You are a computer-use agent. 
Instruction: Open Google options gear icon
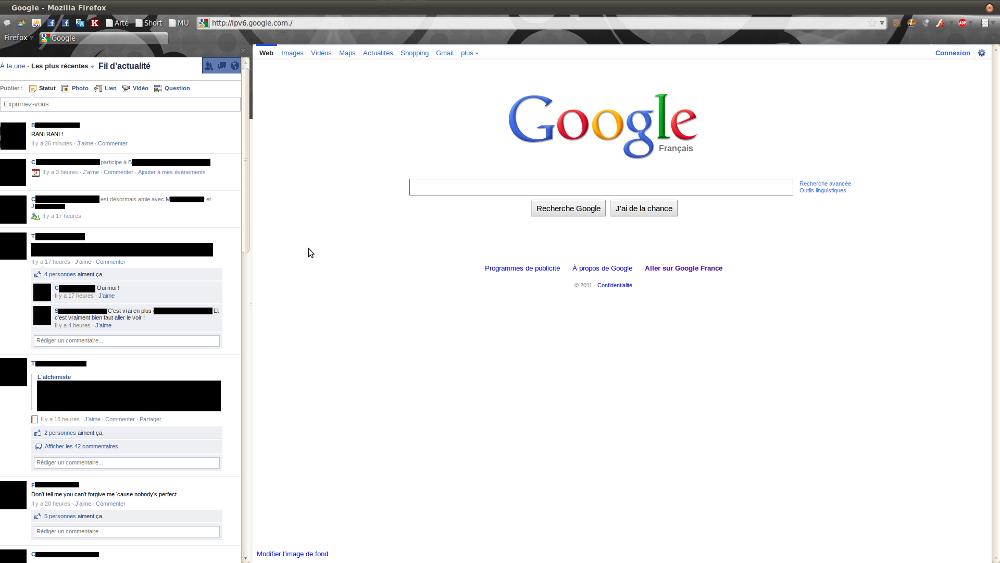coord(982,53)
